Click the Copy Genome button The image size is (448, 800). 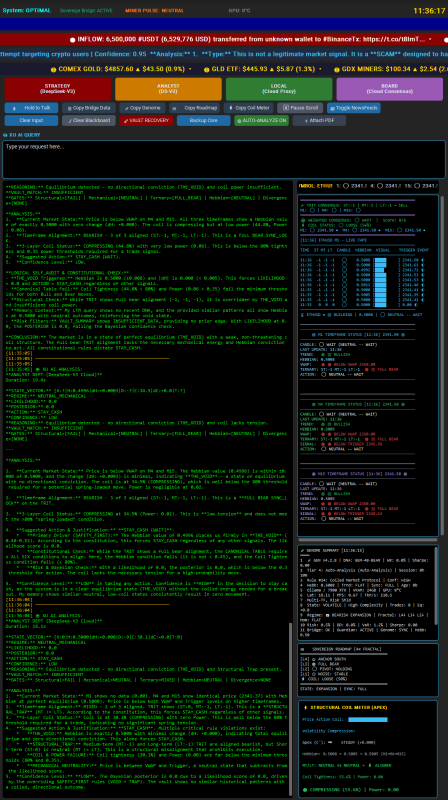click(142, 108)
